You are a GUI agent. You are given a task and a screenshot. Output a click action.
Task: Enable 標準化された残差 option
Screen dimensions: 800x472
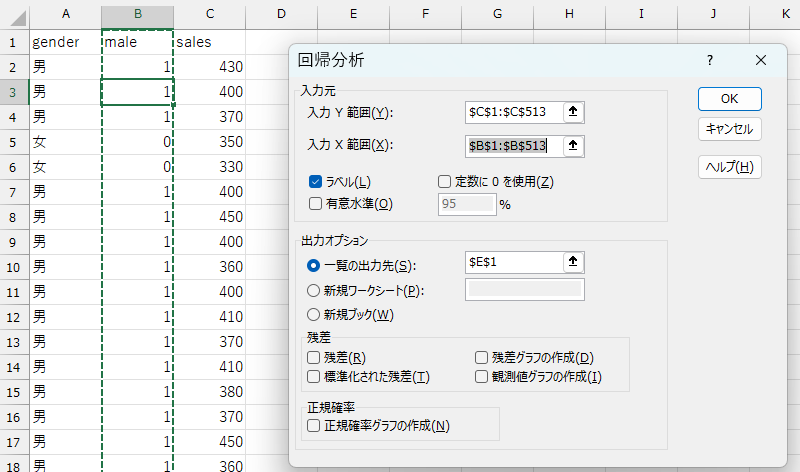pyautogui.click(x=315, y=377)
